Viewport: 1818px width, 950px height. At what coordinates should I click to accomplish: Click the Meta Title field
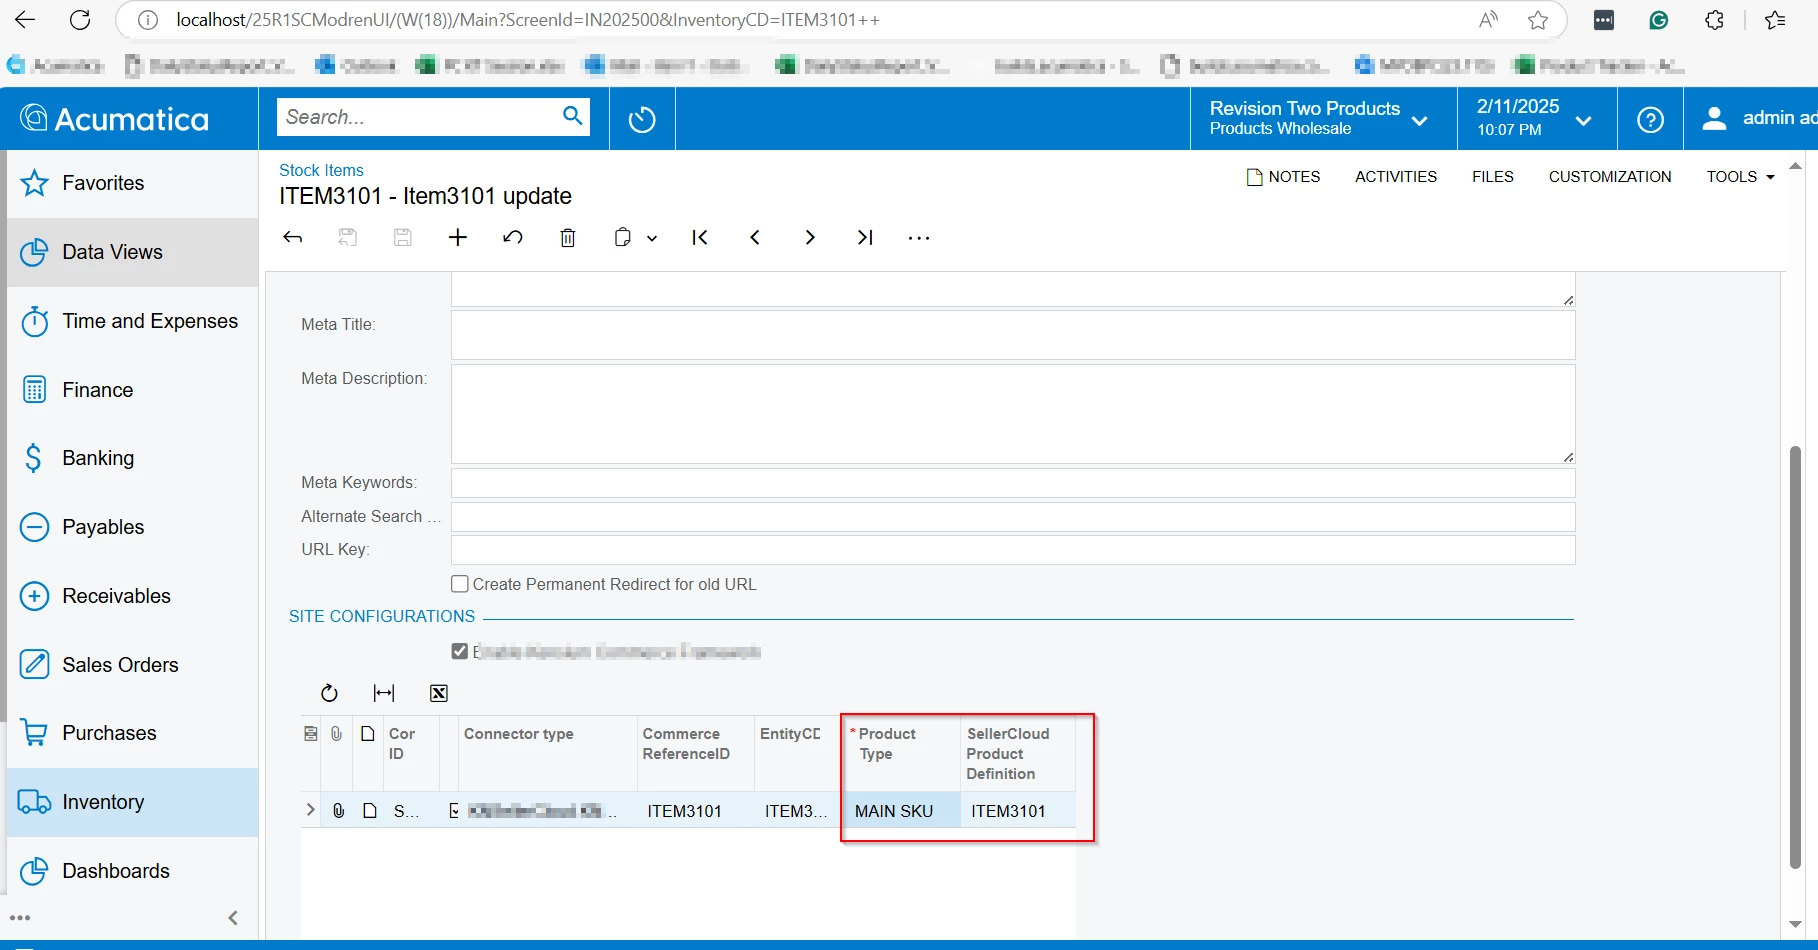tap(1013, 335)
